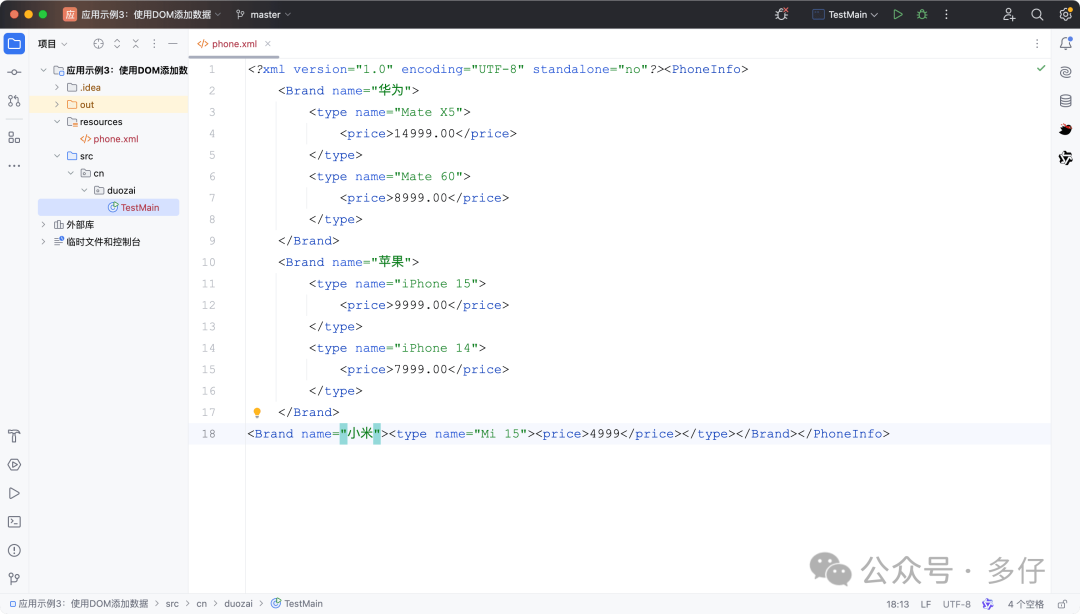Click the AI status icon in status bar

point(988,604)
